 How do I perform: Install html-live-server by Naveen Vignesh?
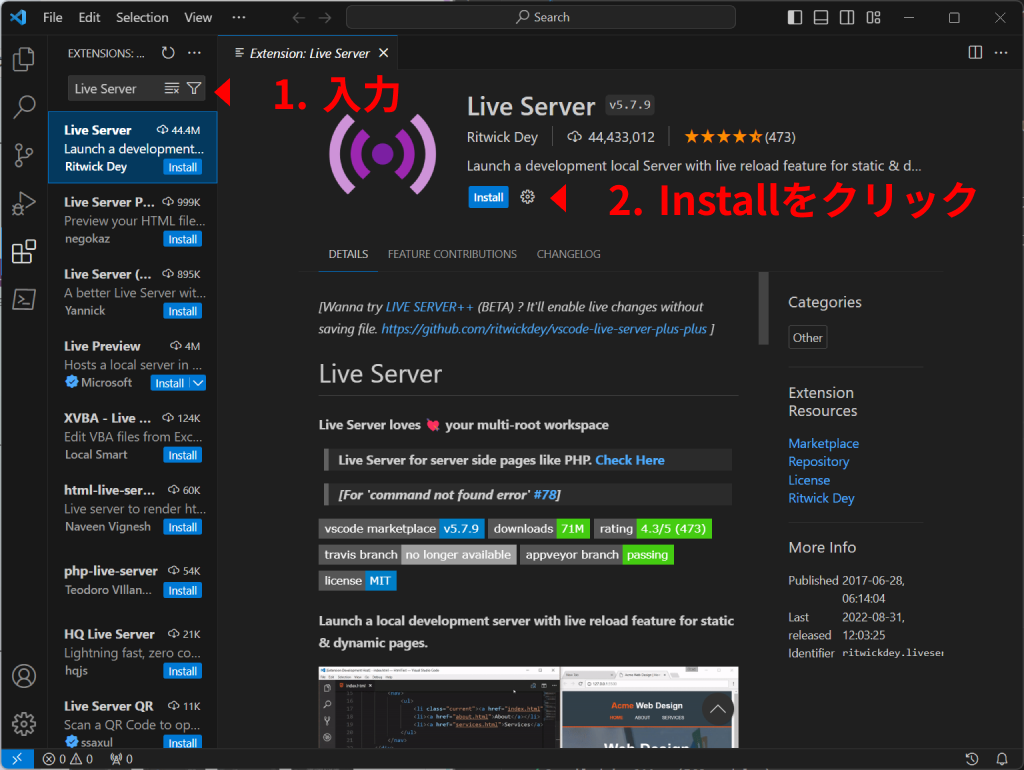pos(182,527)
